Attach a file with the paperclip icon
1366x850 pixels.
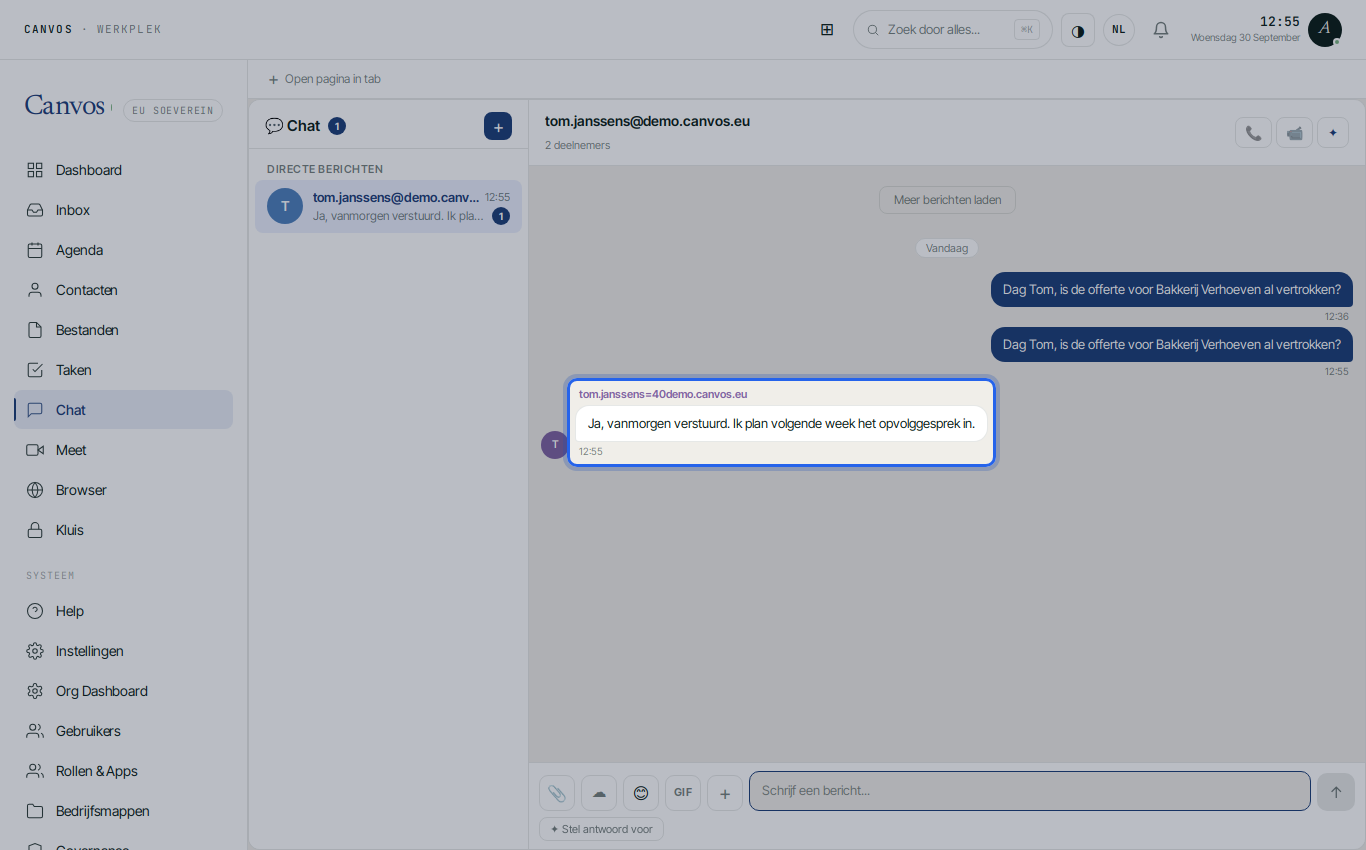coord(557,793)
